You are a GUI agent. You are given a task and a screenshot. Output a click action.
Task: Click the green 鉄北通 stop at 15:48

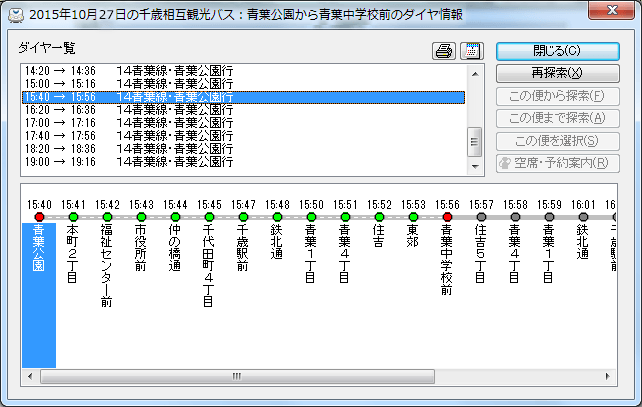(x=278, y=216)
